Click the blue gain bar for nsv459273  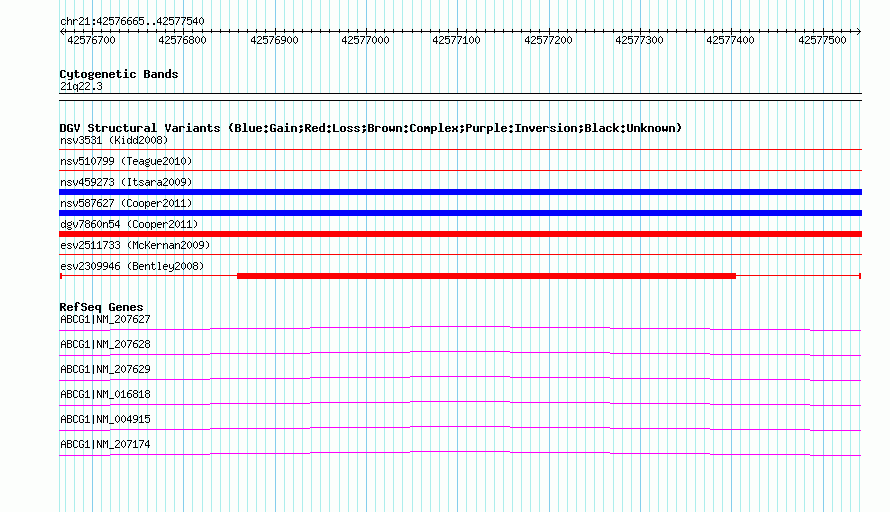tap(460, 192)
